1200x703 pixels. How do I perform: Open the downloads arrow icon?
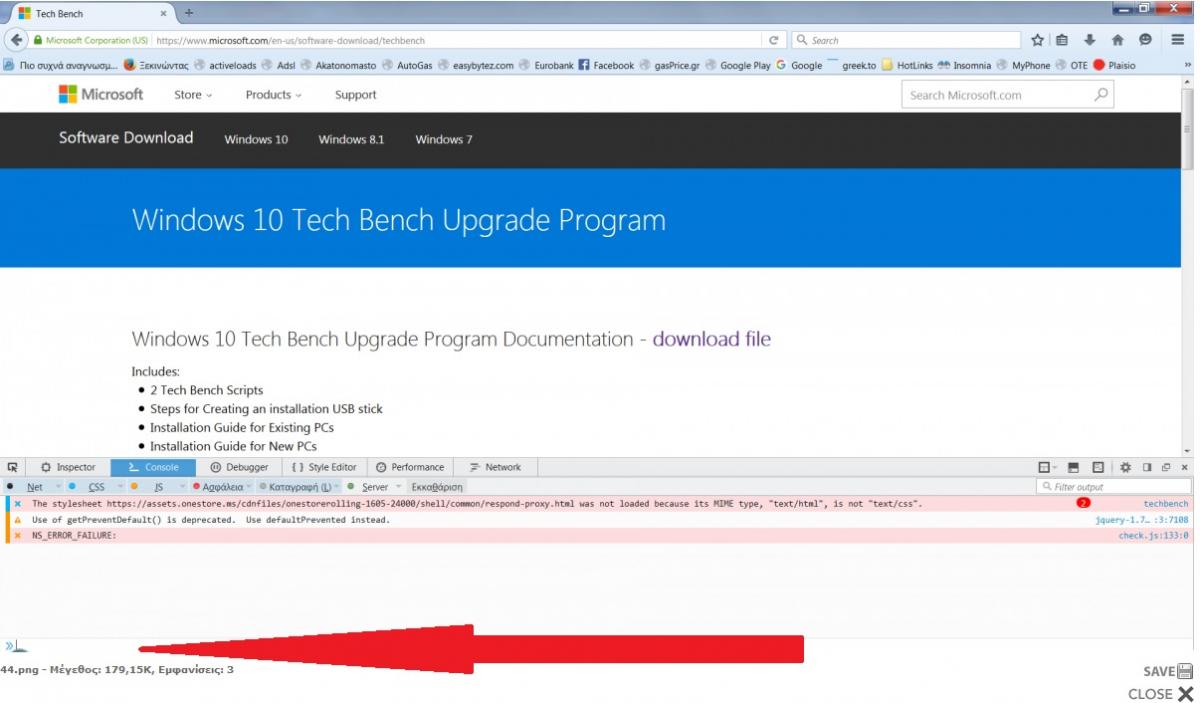[x=1090, y=40]
